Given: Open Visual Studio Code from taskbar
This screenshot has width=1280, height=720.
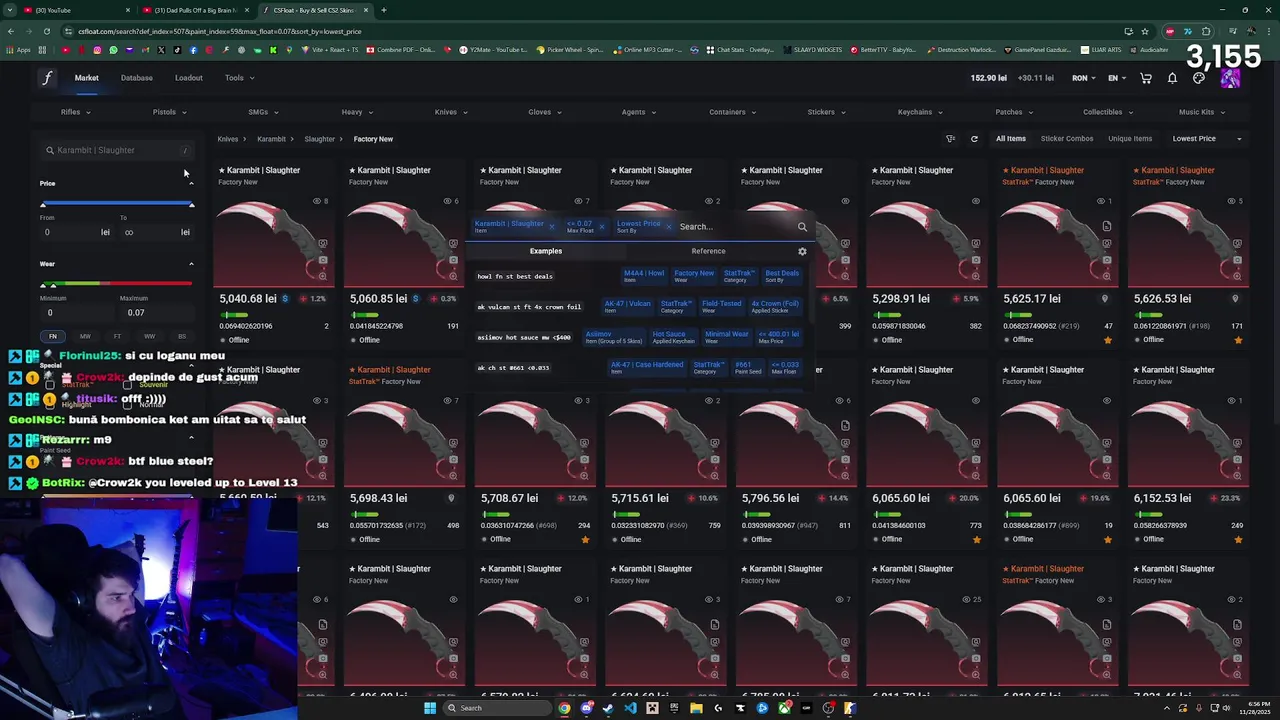Looking at the screenshot, I should [x=630, y=708].
